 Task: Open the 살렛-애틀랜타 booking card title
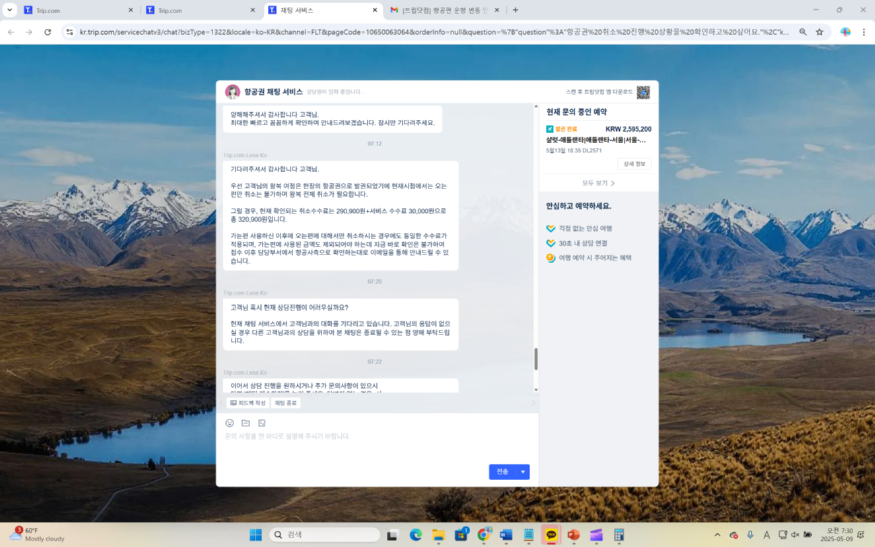595,140
